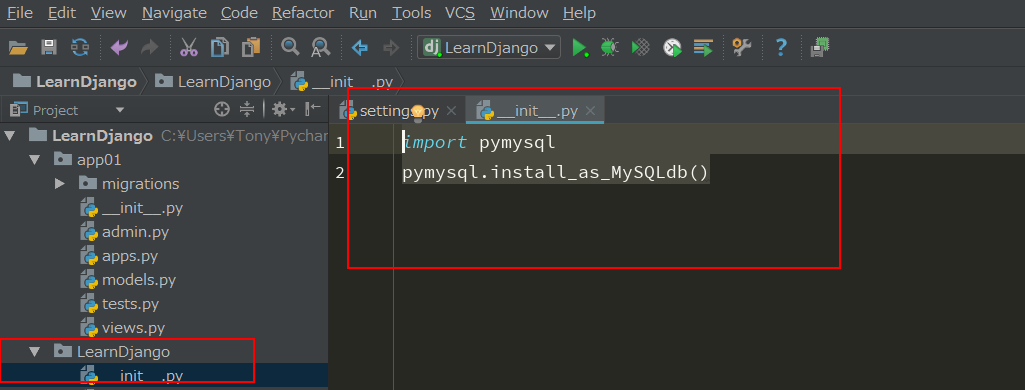Select admin.py in project tree
The height and width of the screenshot is (390, 1025).
(124, 232)
